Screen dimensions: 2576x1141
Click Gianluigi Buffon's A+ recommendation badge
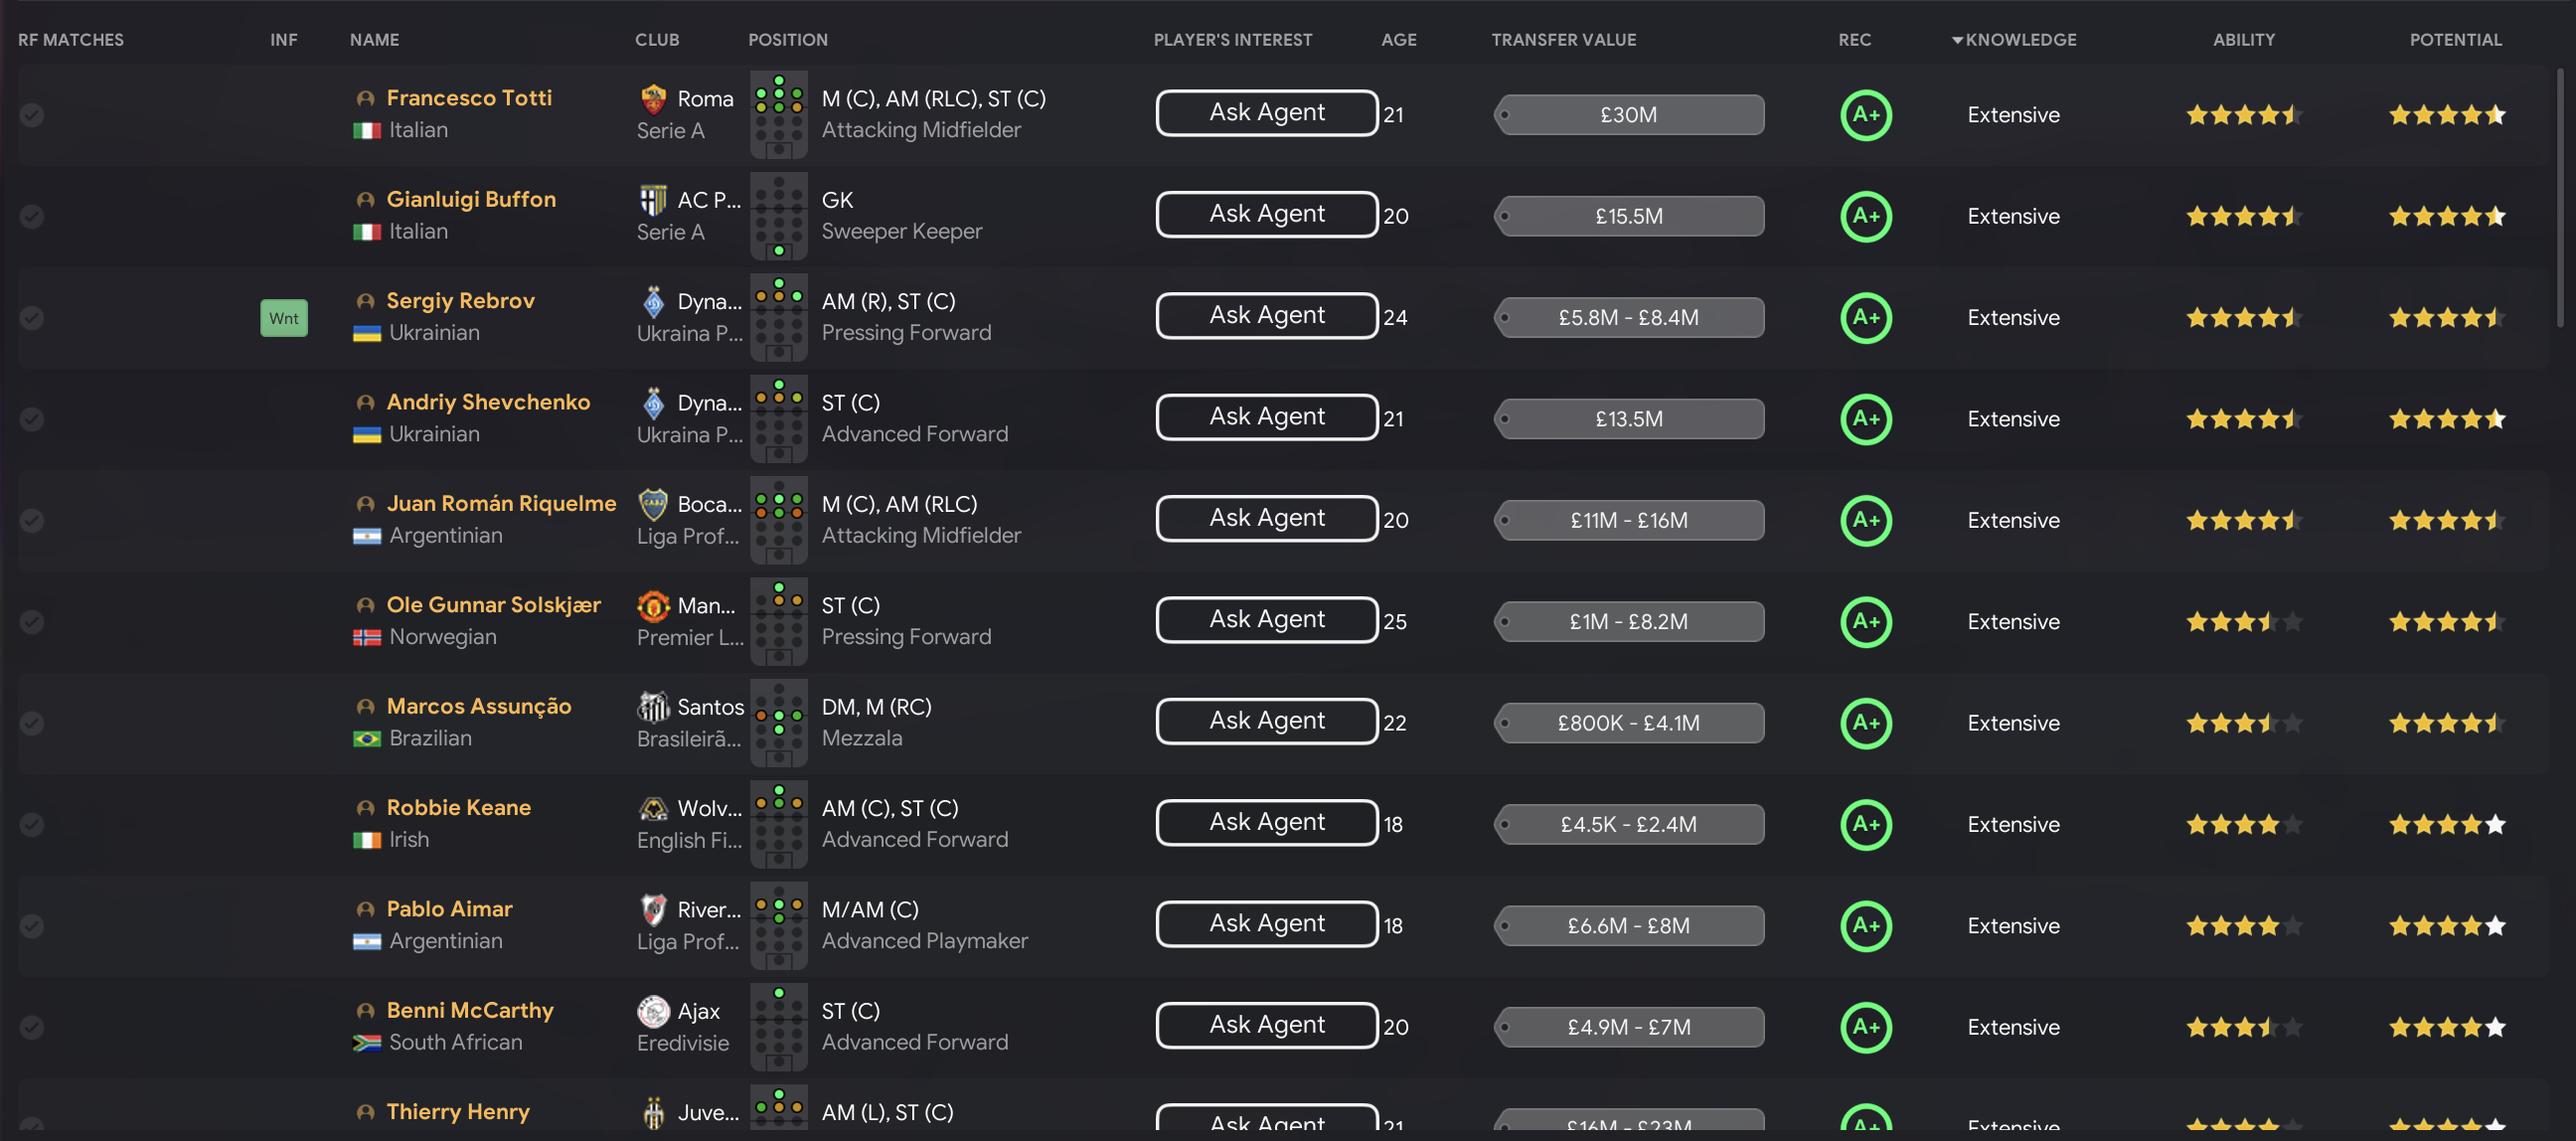(x=1865, y=216)
